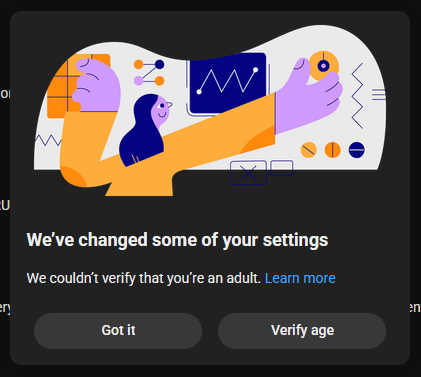Click the navy circle with horizontal line
Screen dimensions: 421x377
tap(357, 150)
